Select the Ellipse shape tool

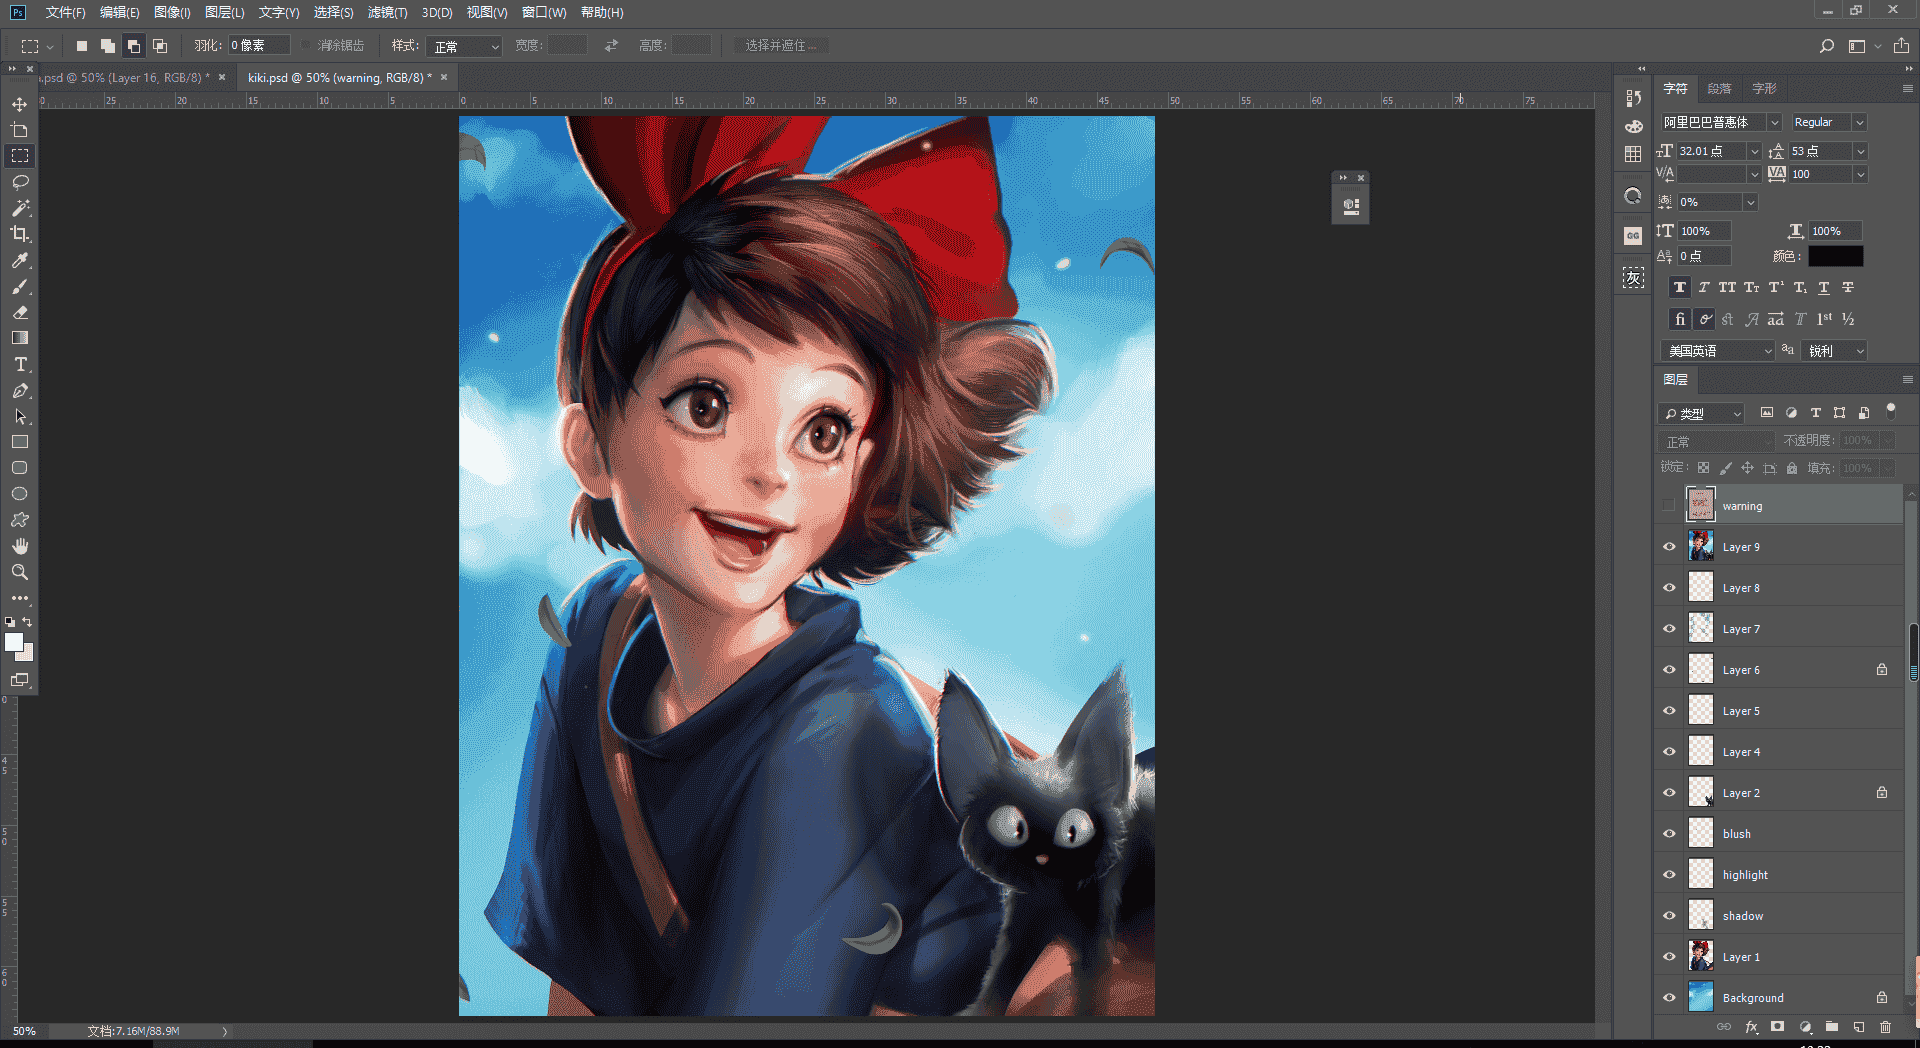pos(19,494)
